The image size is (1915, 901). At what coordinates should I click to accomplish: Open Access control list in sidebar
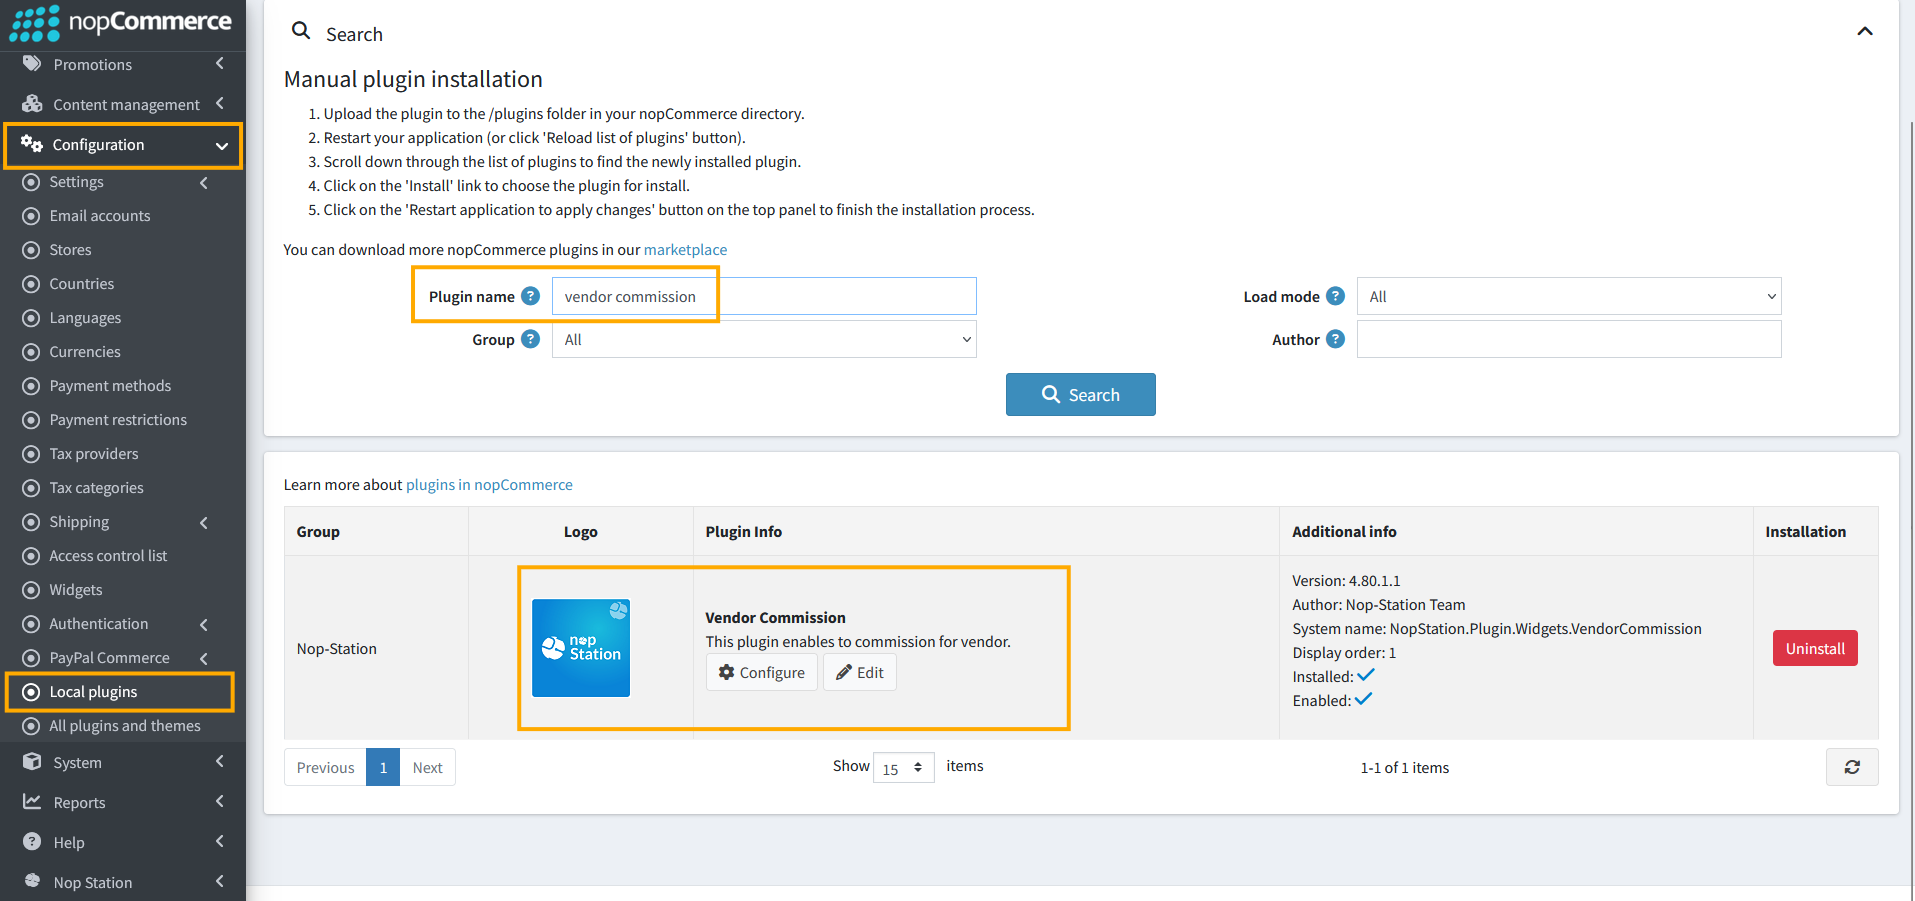[108, 556]
